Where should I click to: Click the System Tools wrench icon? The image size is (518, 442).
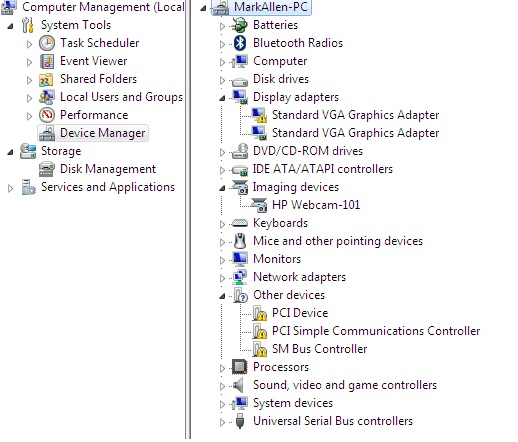(x=28, y=25)
